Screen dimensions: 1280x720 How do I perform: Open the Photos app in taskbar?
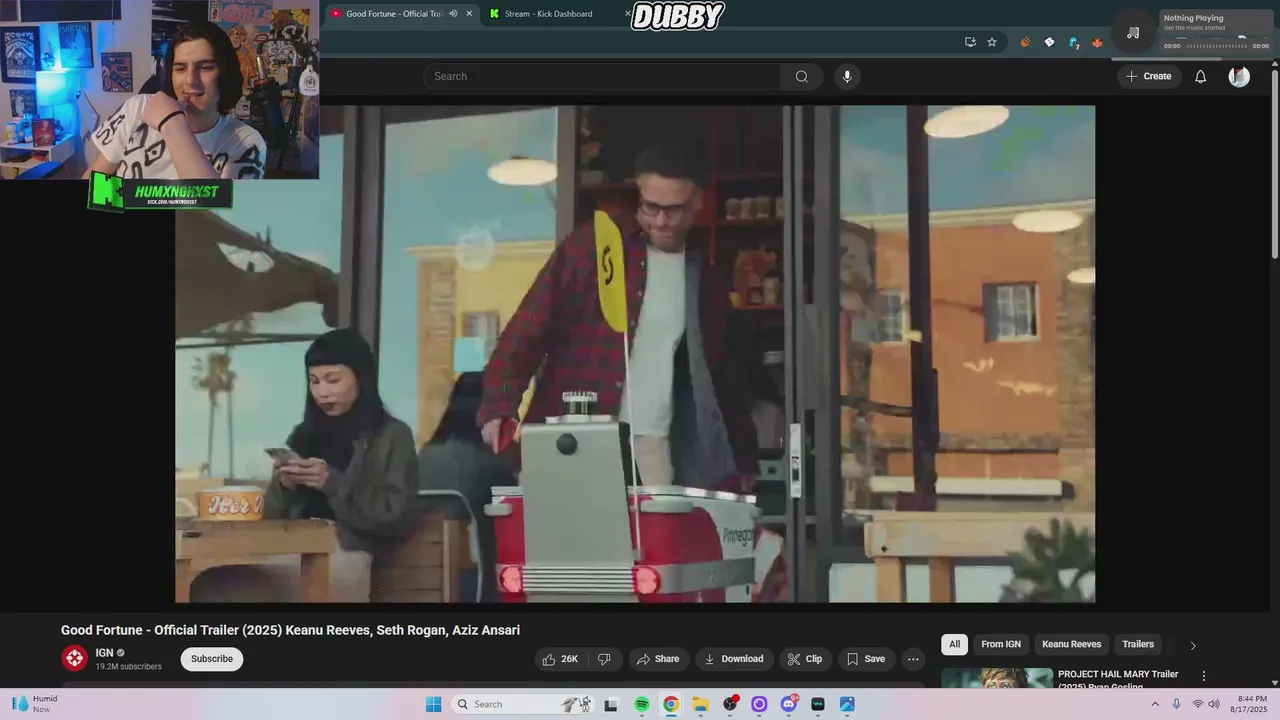pyautogui.click(x=847, y=704)
